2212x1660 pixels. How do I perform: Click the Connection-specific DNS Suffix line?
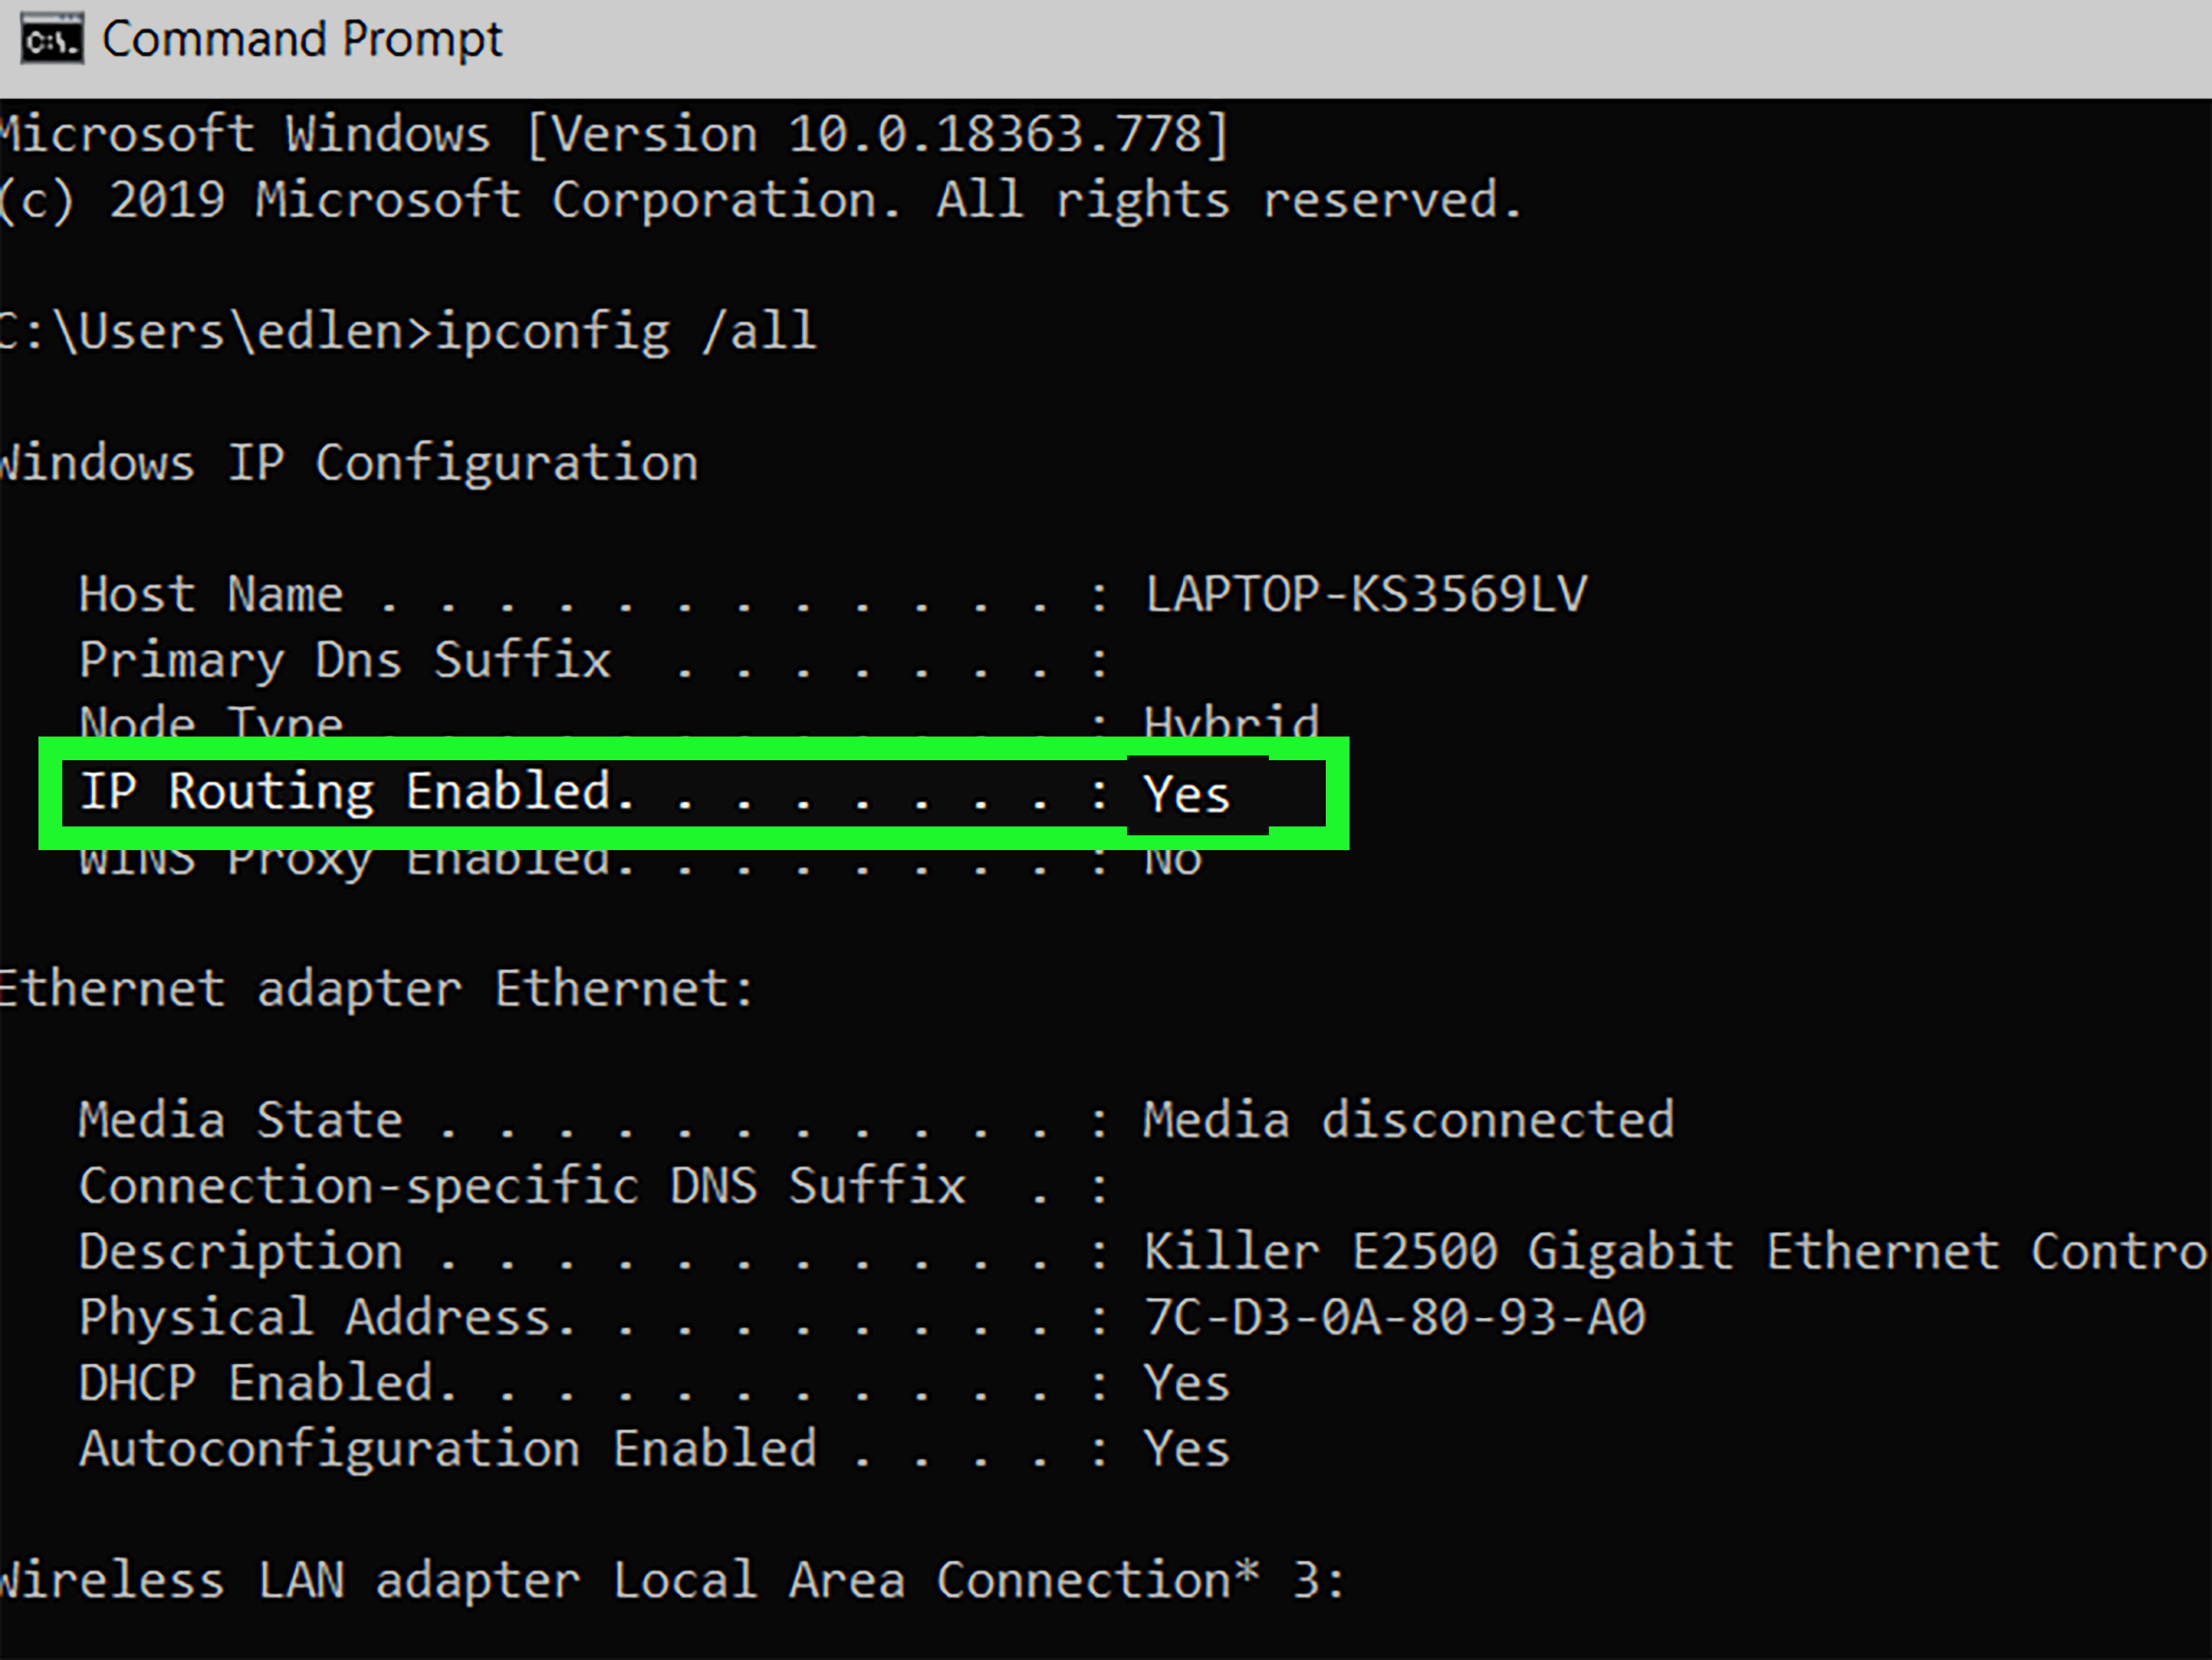594,1187
